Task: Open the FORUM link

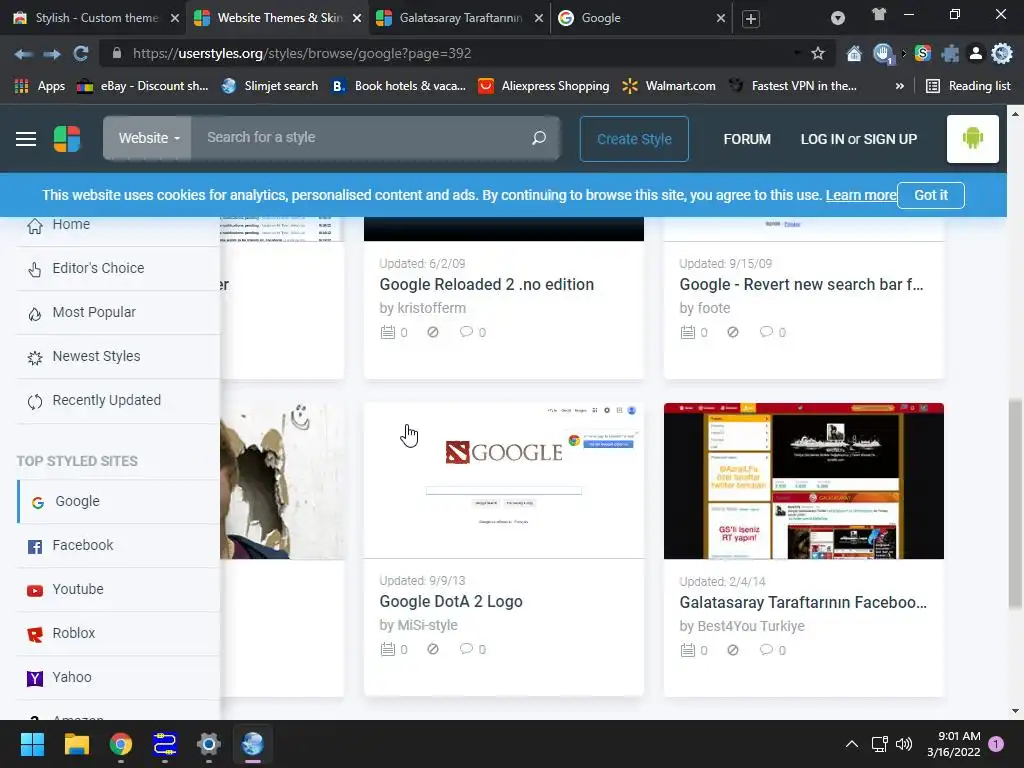Action: (x=747, y=139)
